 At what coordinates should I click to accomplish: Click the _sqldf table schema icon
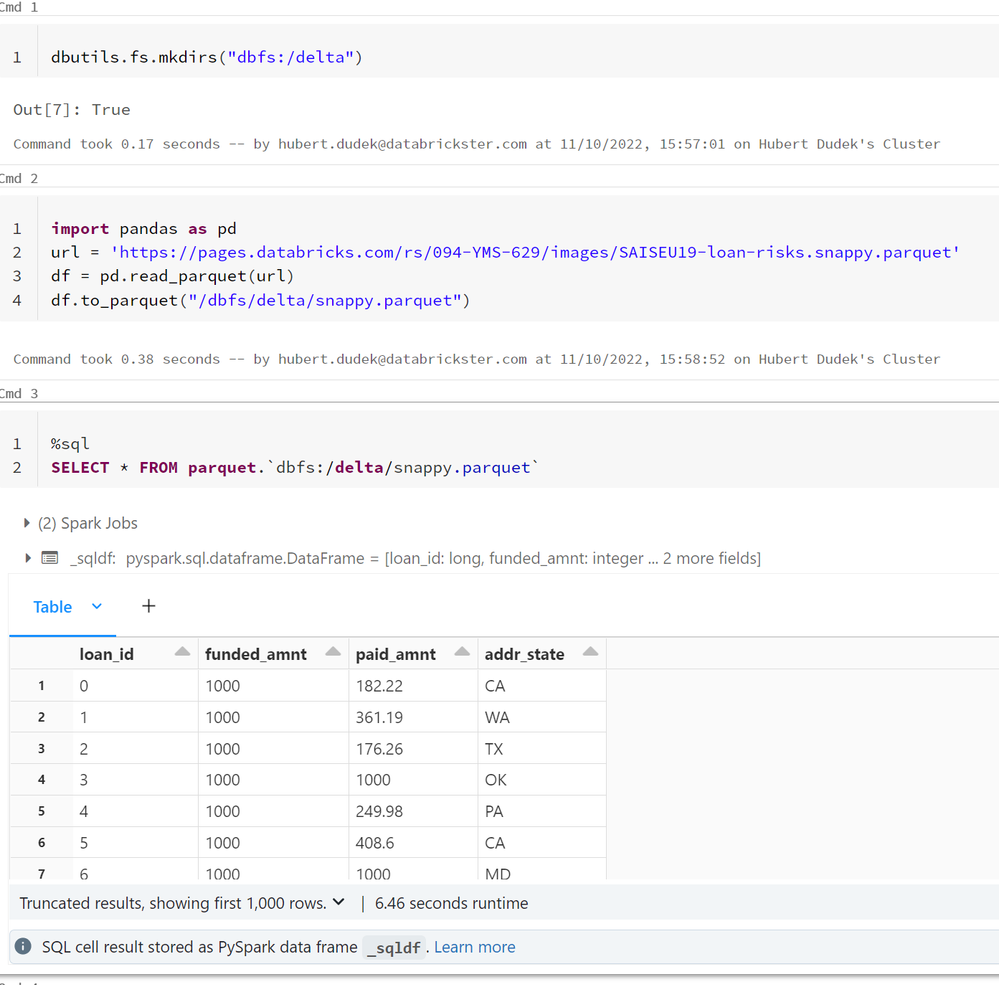click(x=49, y=558)
